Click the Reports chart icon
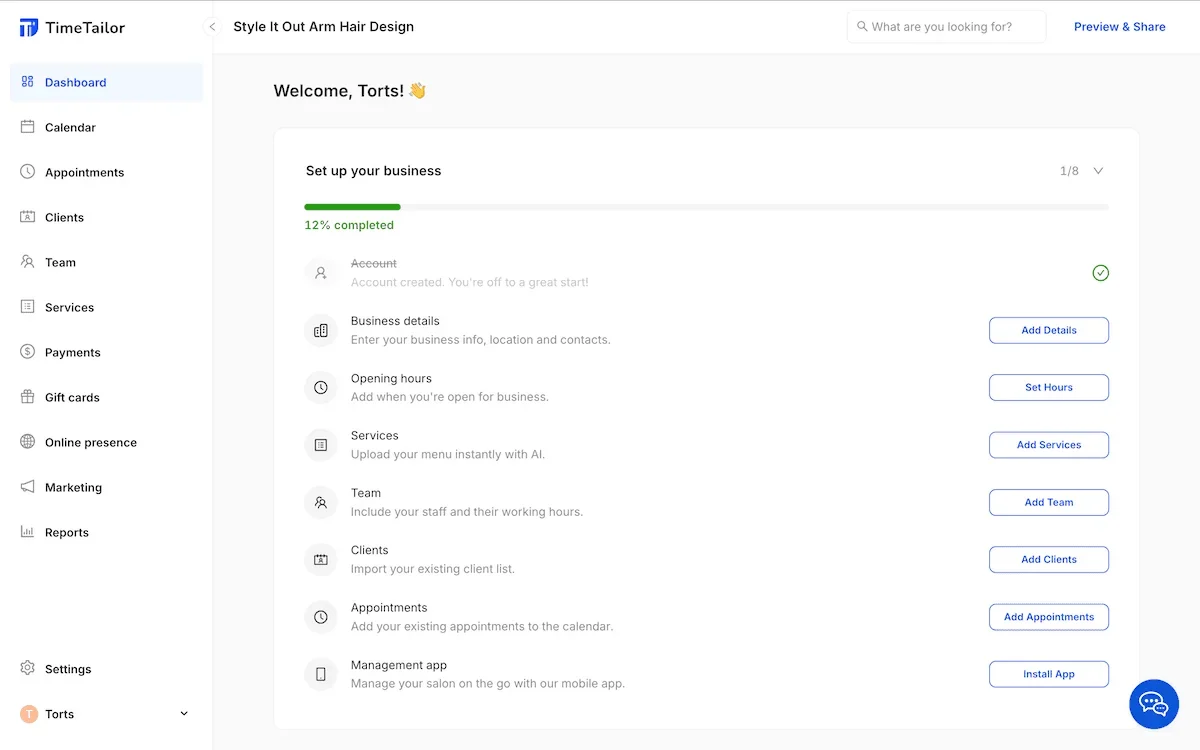 coord(28,532)
